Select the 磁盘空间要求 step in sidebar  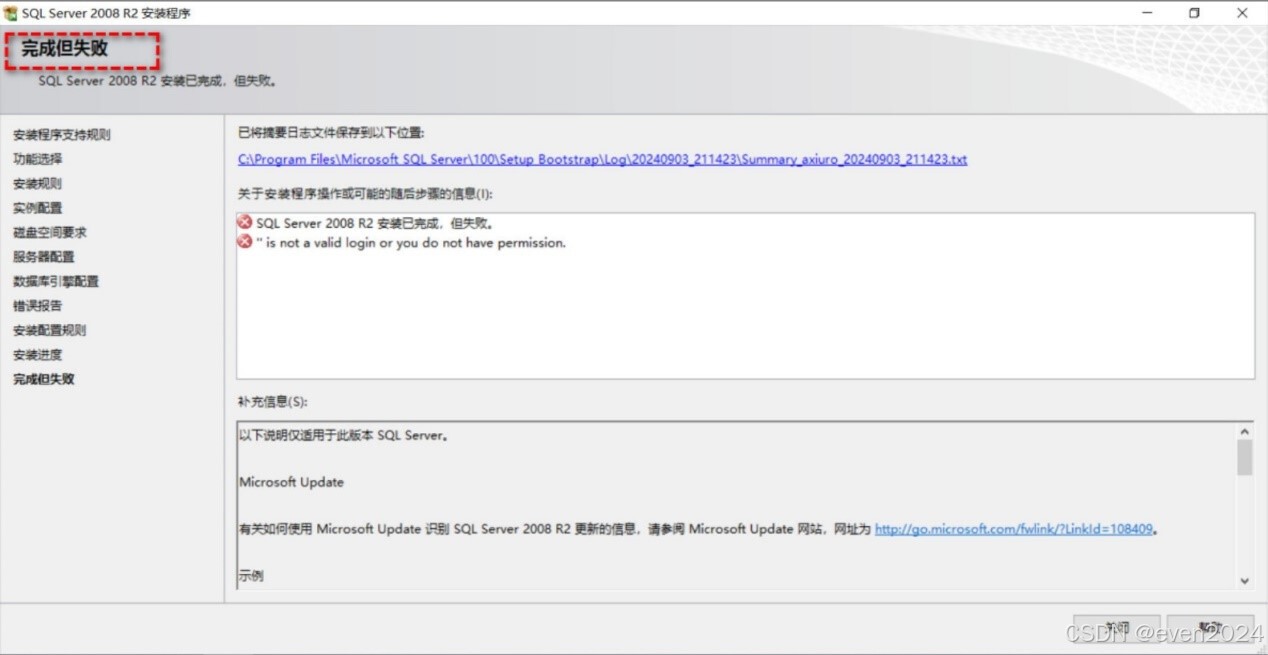tap(50, 232)
